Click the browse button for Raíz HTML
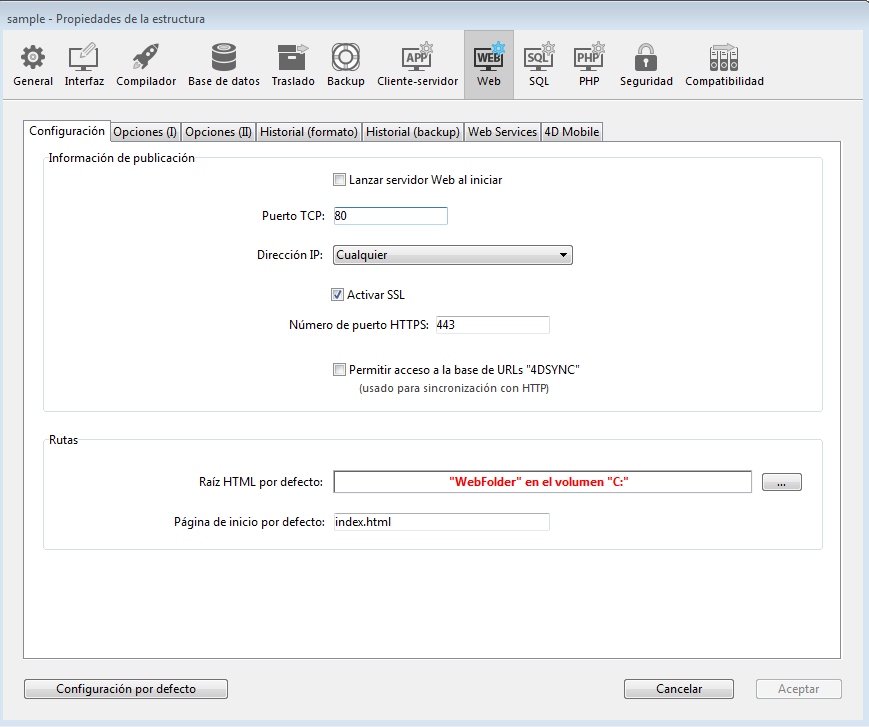 pos(781,483)
